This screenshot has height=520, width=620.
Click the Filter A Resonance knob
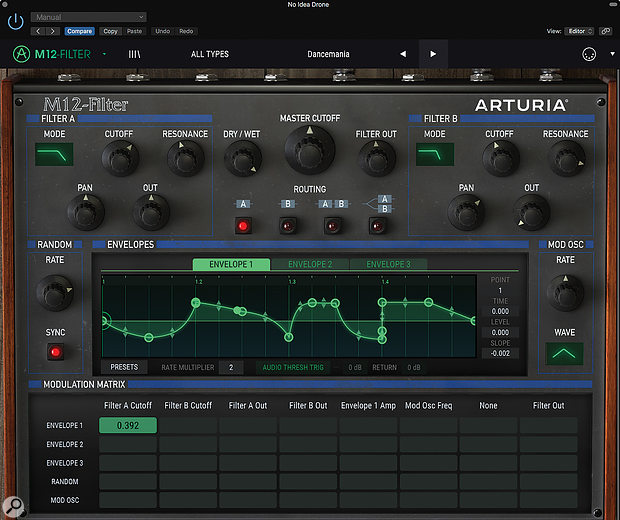[x=185, y=159]
